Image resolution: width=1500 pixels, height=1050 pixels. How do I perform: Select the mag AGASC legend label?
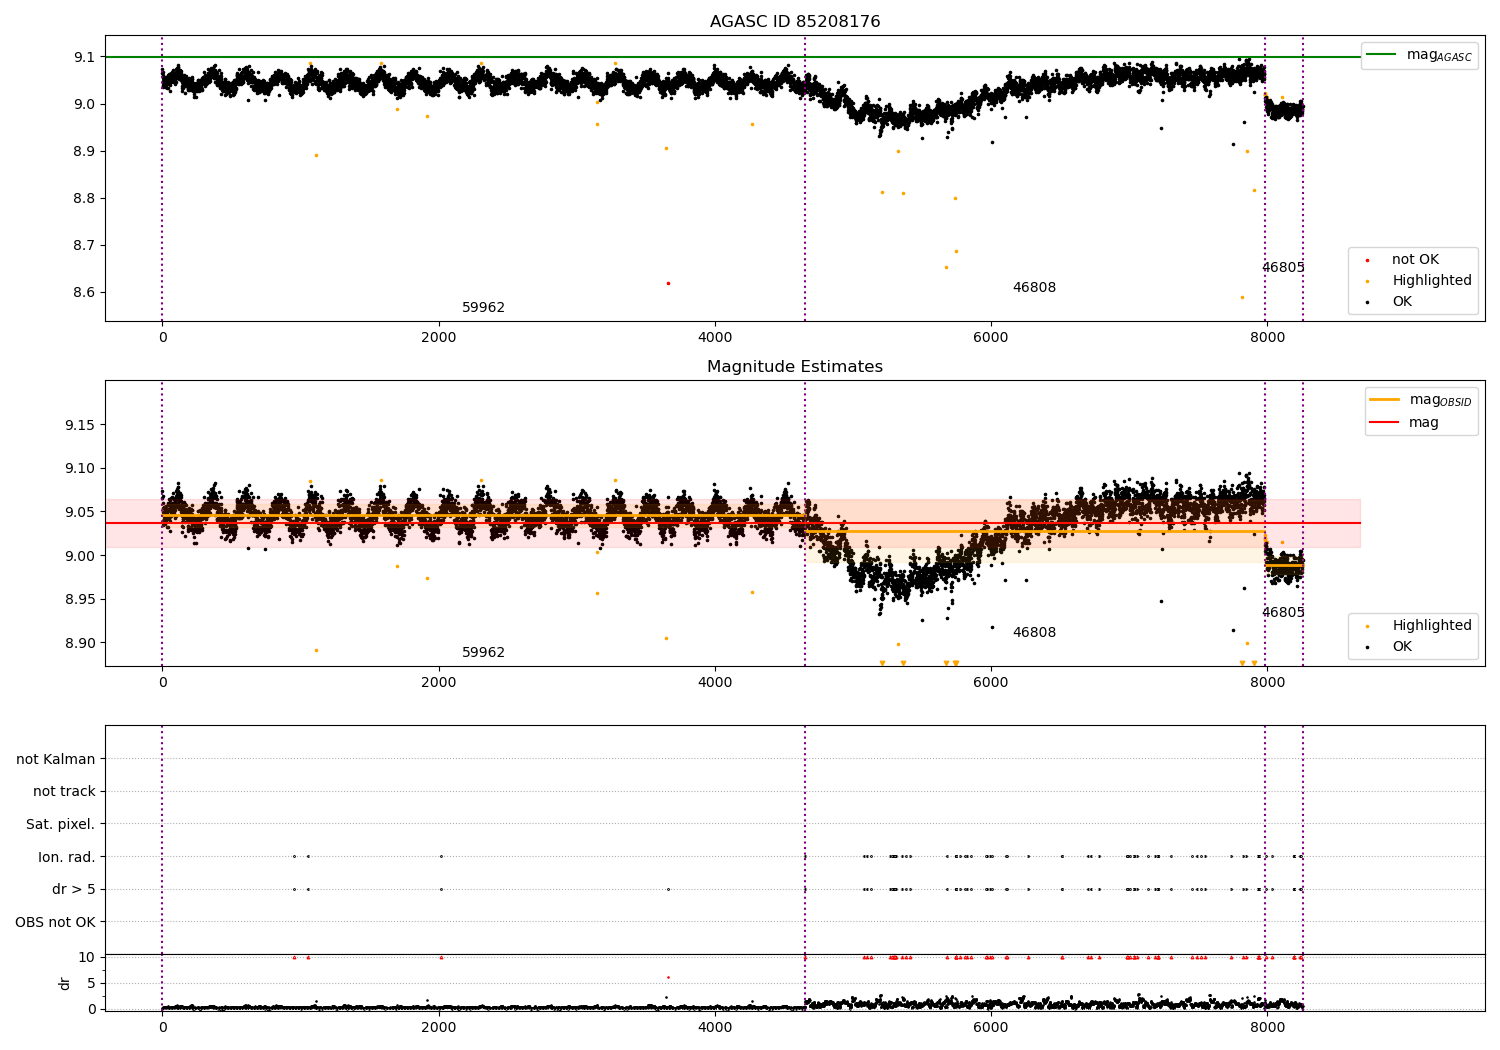pos(1439,55)
